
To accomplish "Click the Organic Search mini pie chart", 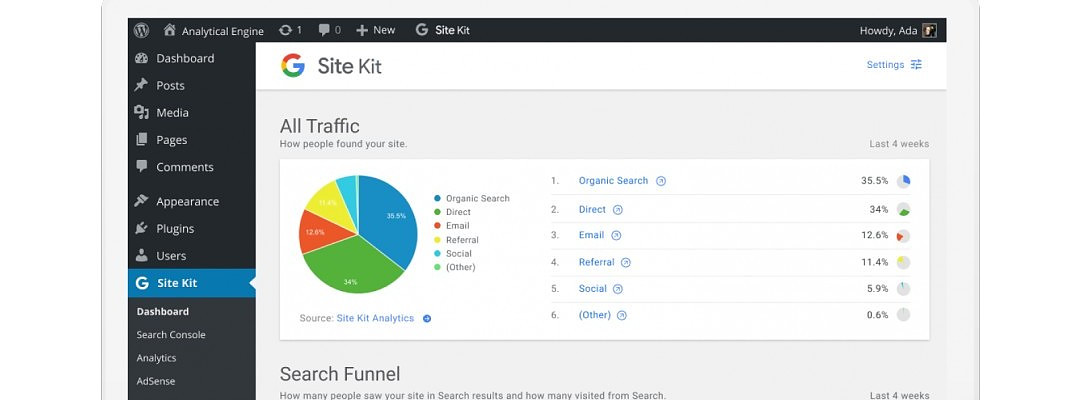I will [x=903, y=182].
